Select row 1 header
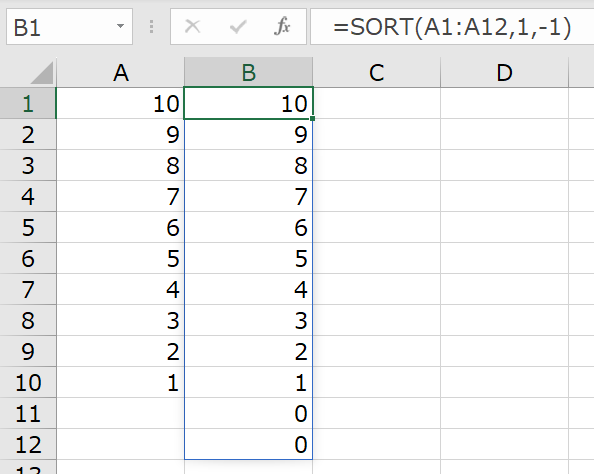The image size is (594, 474). (x=28, y=103)
